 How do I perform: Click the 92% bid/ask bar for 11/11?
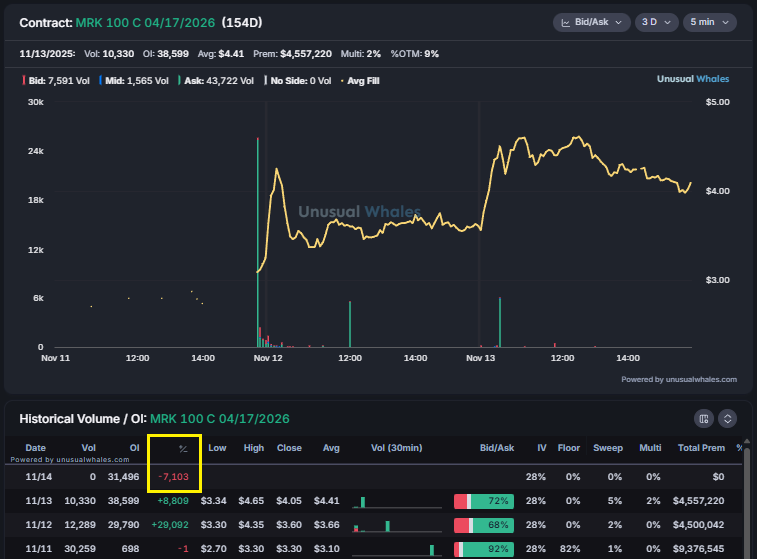[x=483, y=548]
